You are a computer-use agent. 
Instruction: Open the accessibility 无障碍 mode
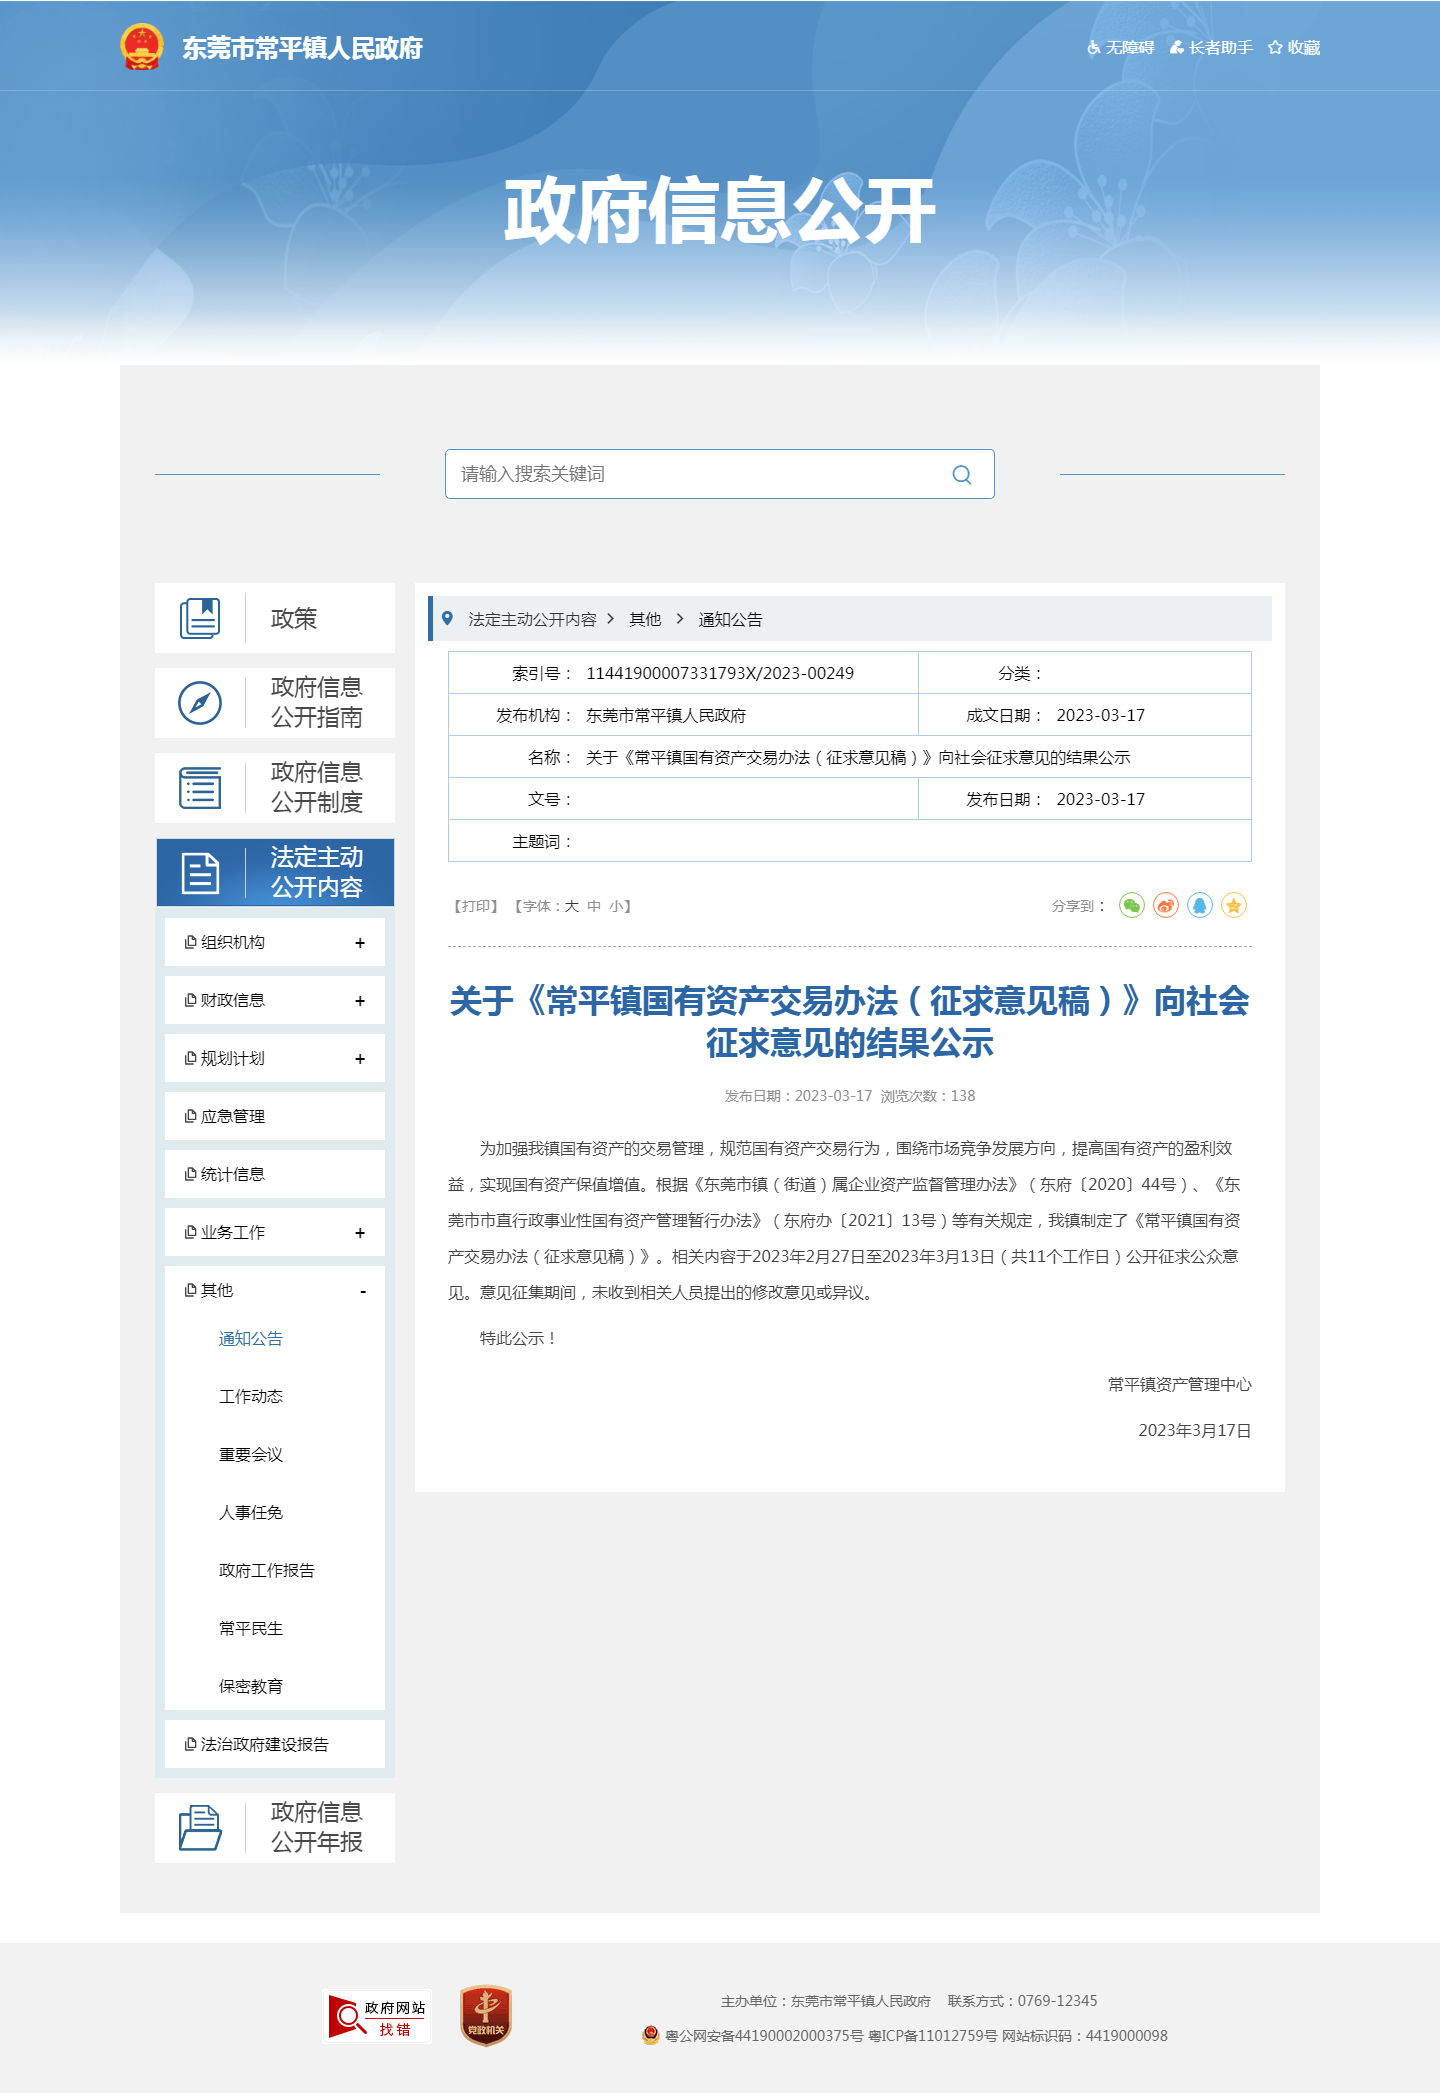pos(1121,48)
